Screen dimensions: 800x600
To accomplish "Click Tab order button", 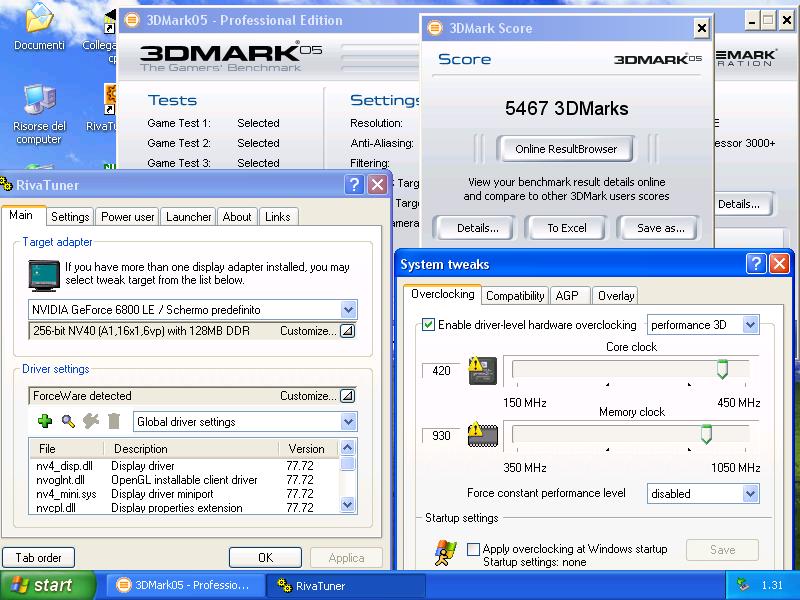I will (x=38, y=558).
